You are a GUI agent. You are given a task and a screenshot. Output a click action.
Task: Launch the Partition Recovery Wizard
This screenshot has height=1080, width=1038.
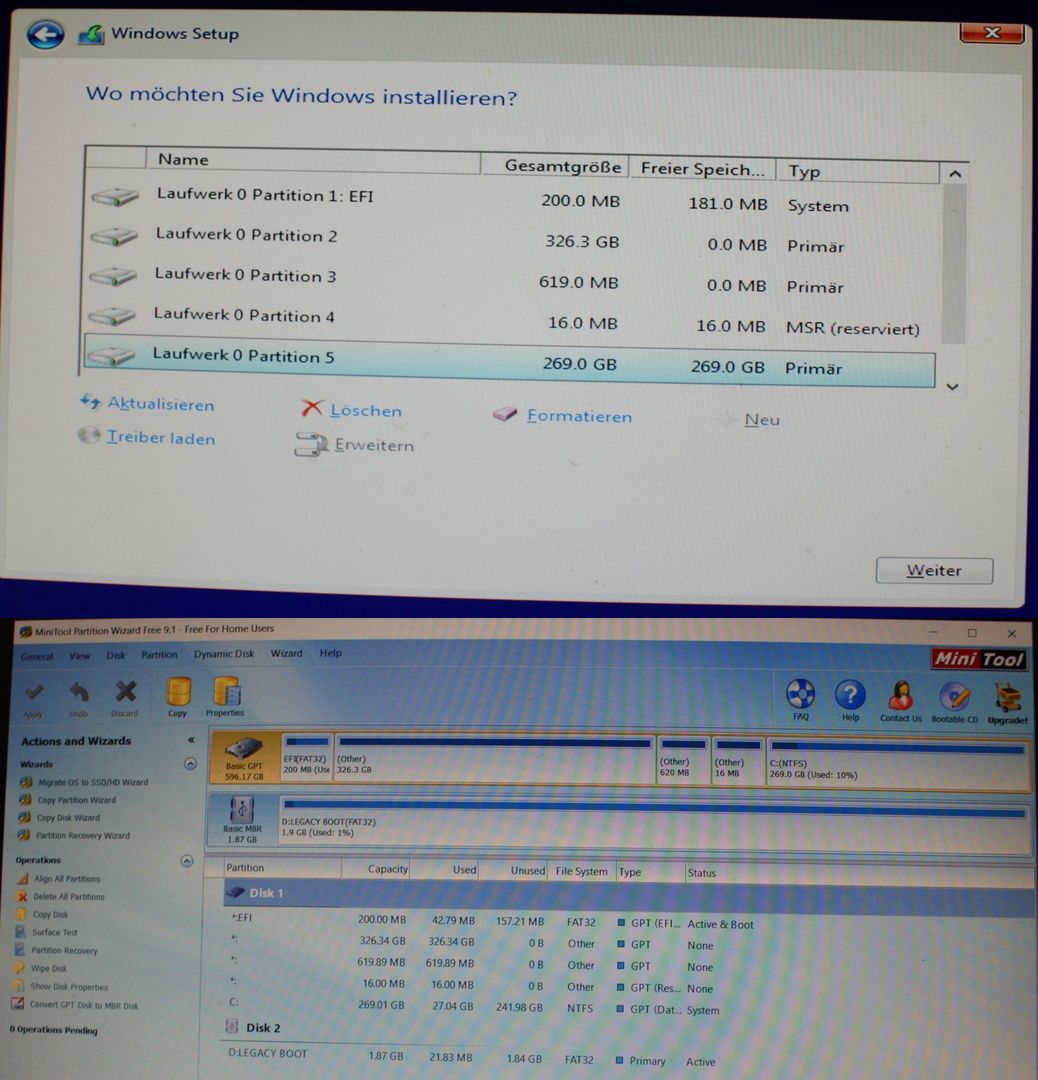pos(74,835)
